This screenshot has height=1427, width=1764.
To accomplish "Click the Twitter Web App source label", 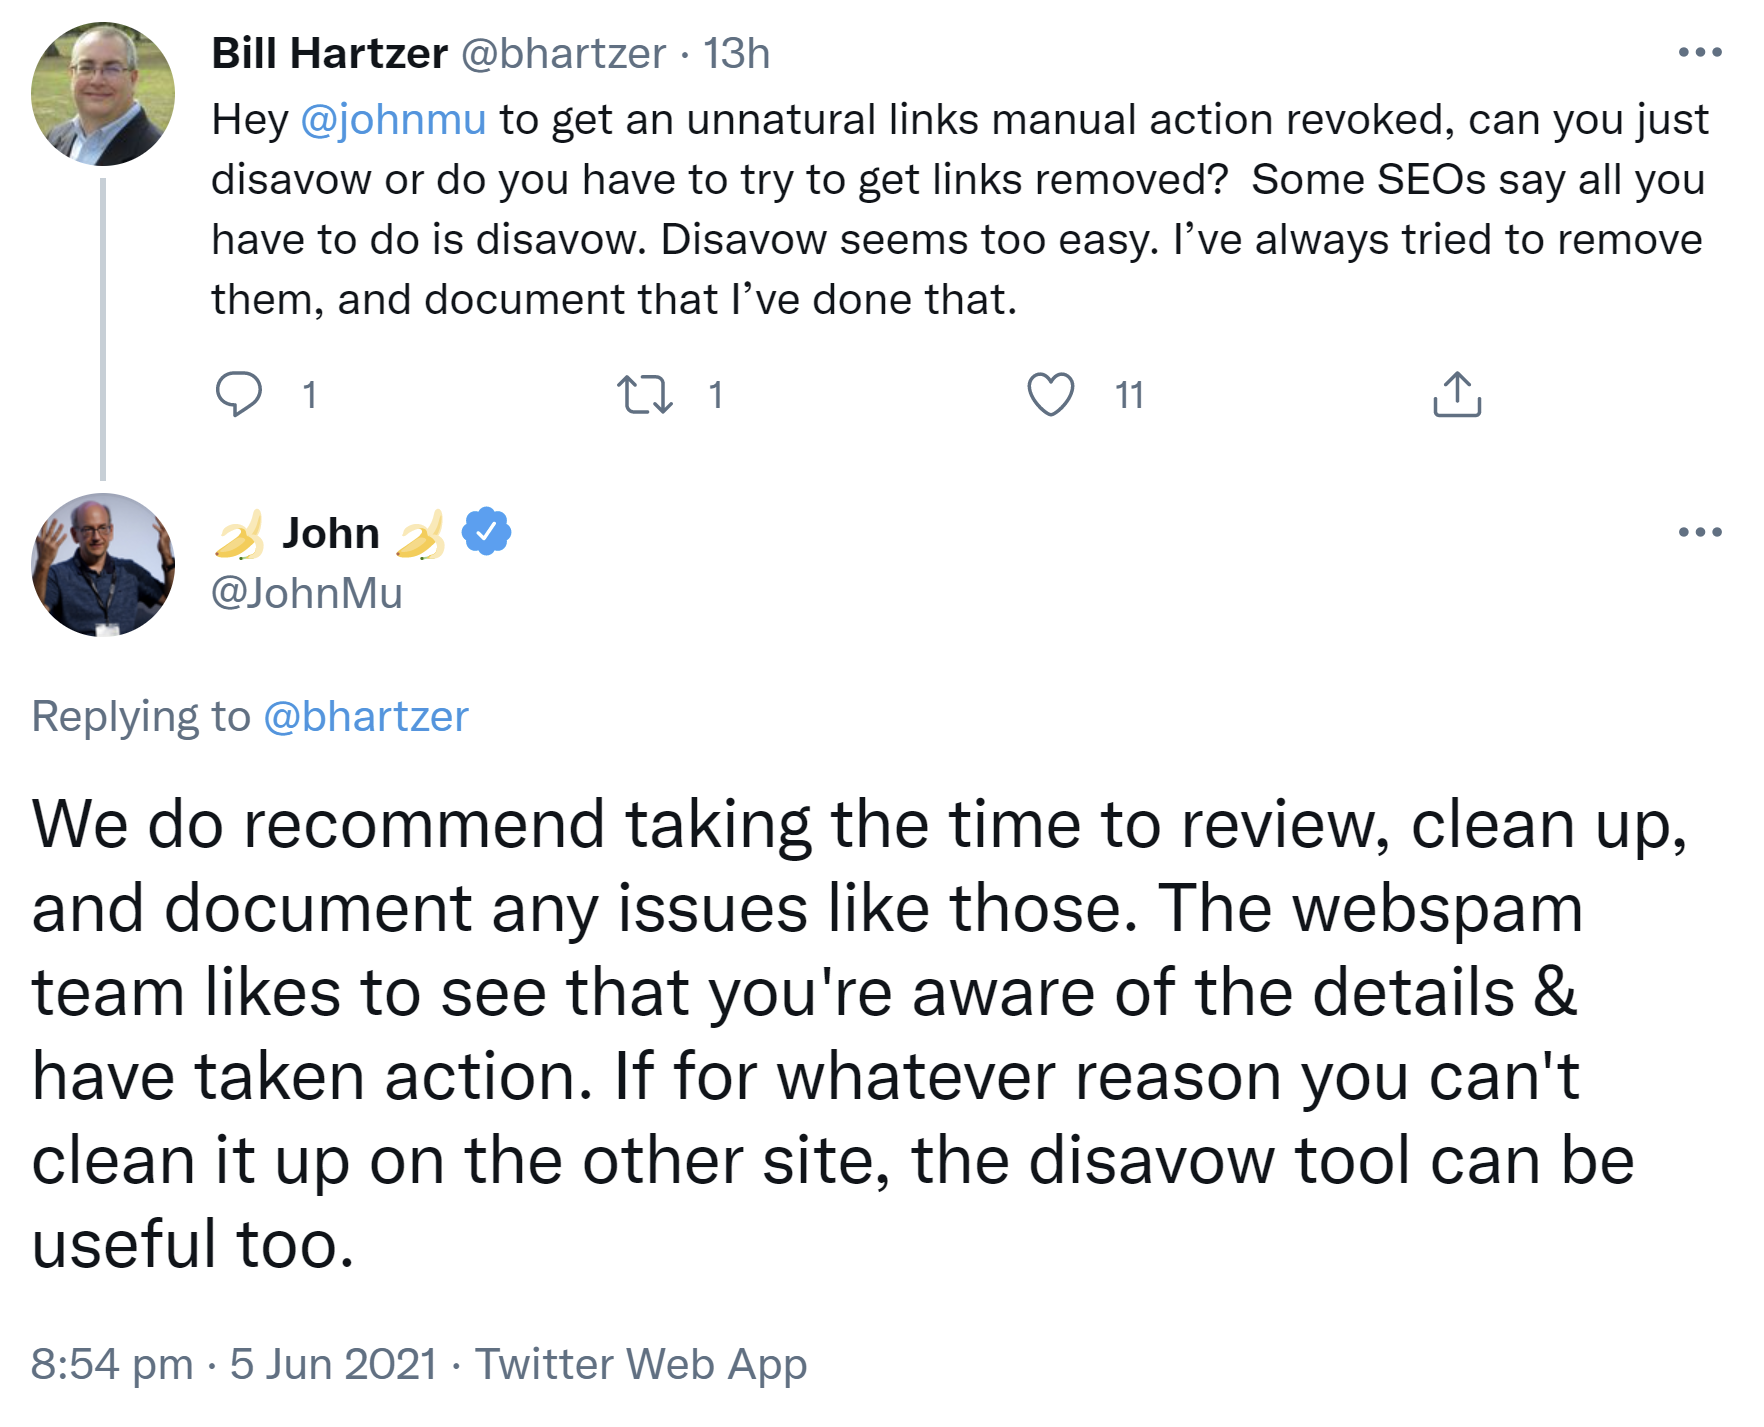I will tap(640, 1364).
